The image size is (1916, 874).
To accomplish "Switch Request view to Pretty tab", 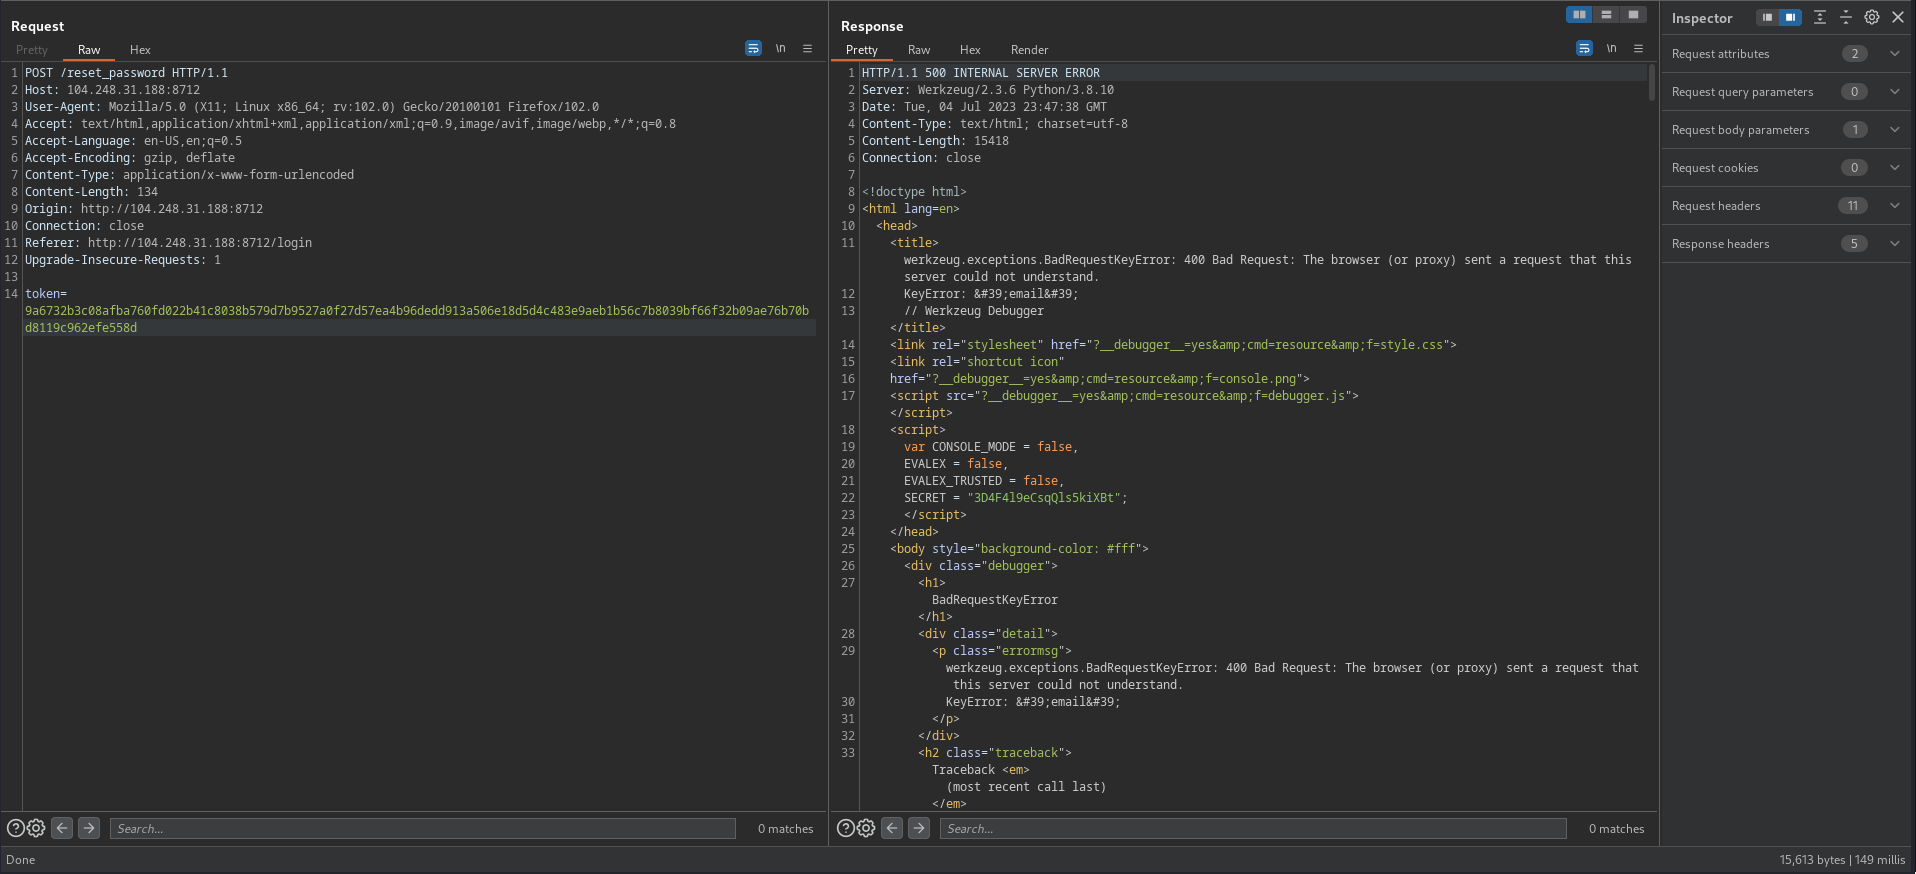I will pos(32,50).
